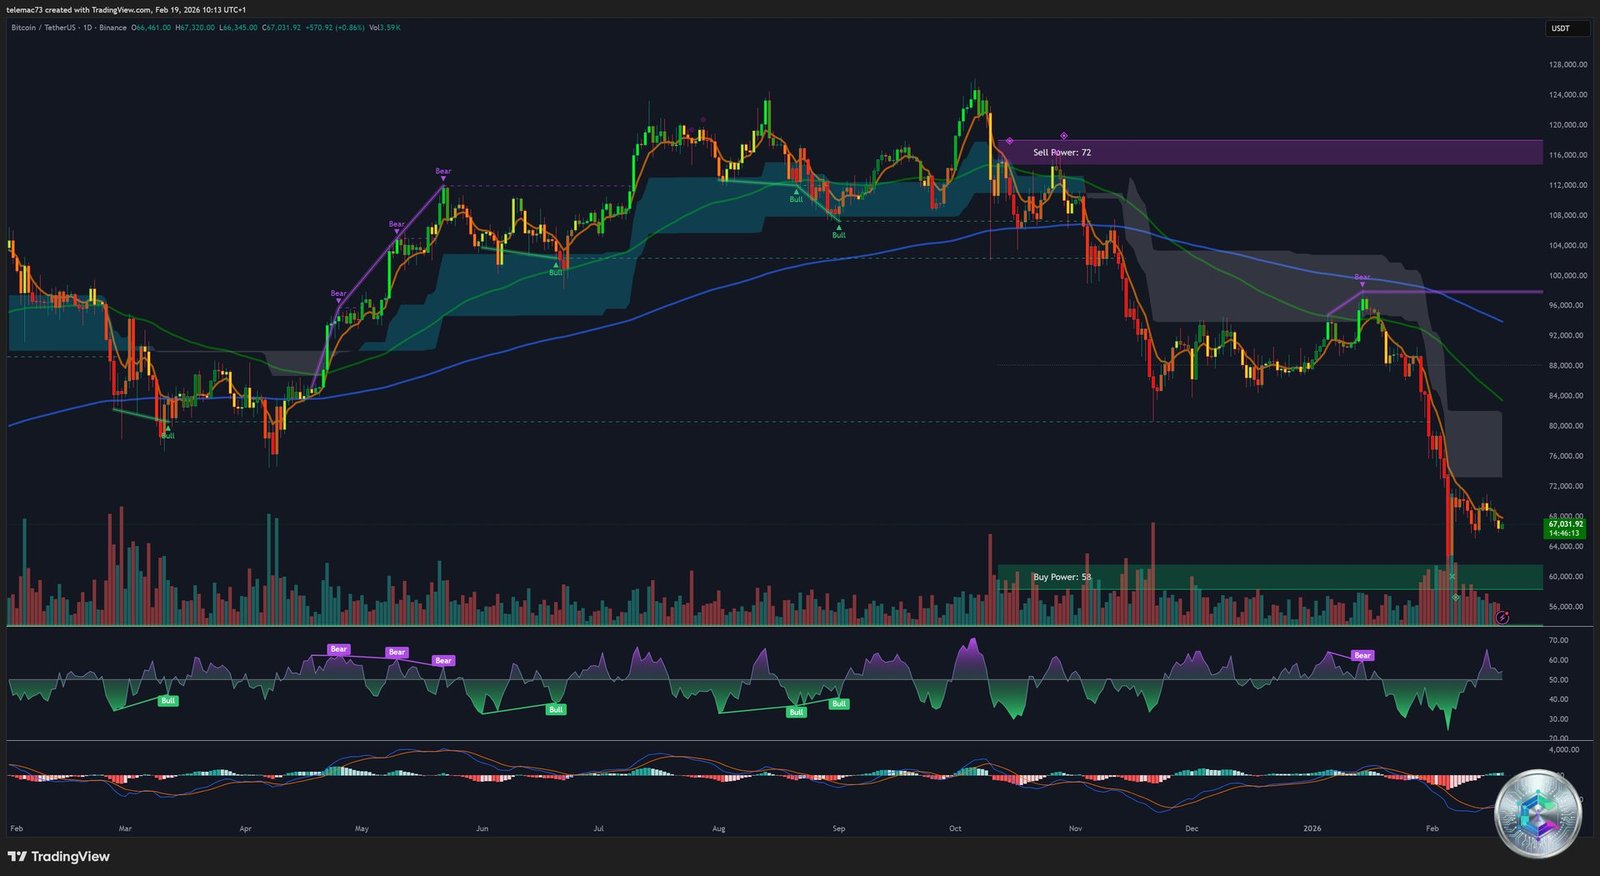This screenshot has height=876, width=1600.
Task: Click the Bear triangle marker above the May peak
Action: pos(443,178)
